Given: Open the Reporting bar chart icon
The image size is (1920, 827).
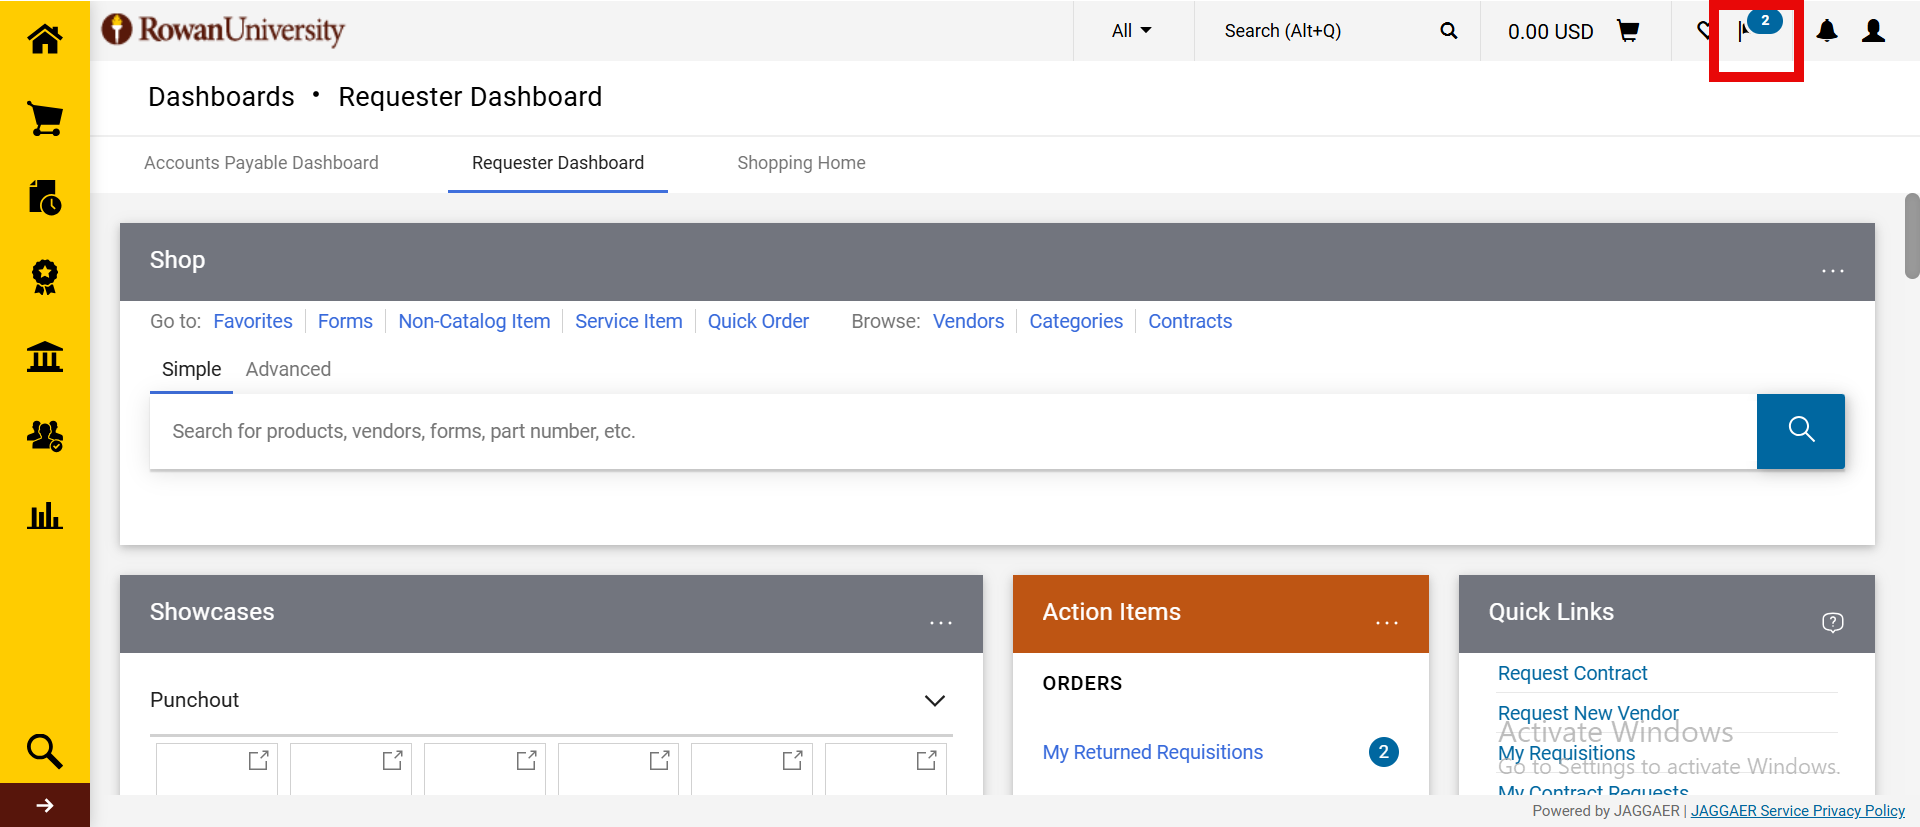Looking at the screenshot, I should (x=45, y=516).
